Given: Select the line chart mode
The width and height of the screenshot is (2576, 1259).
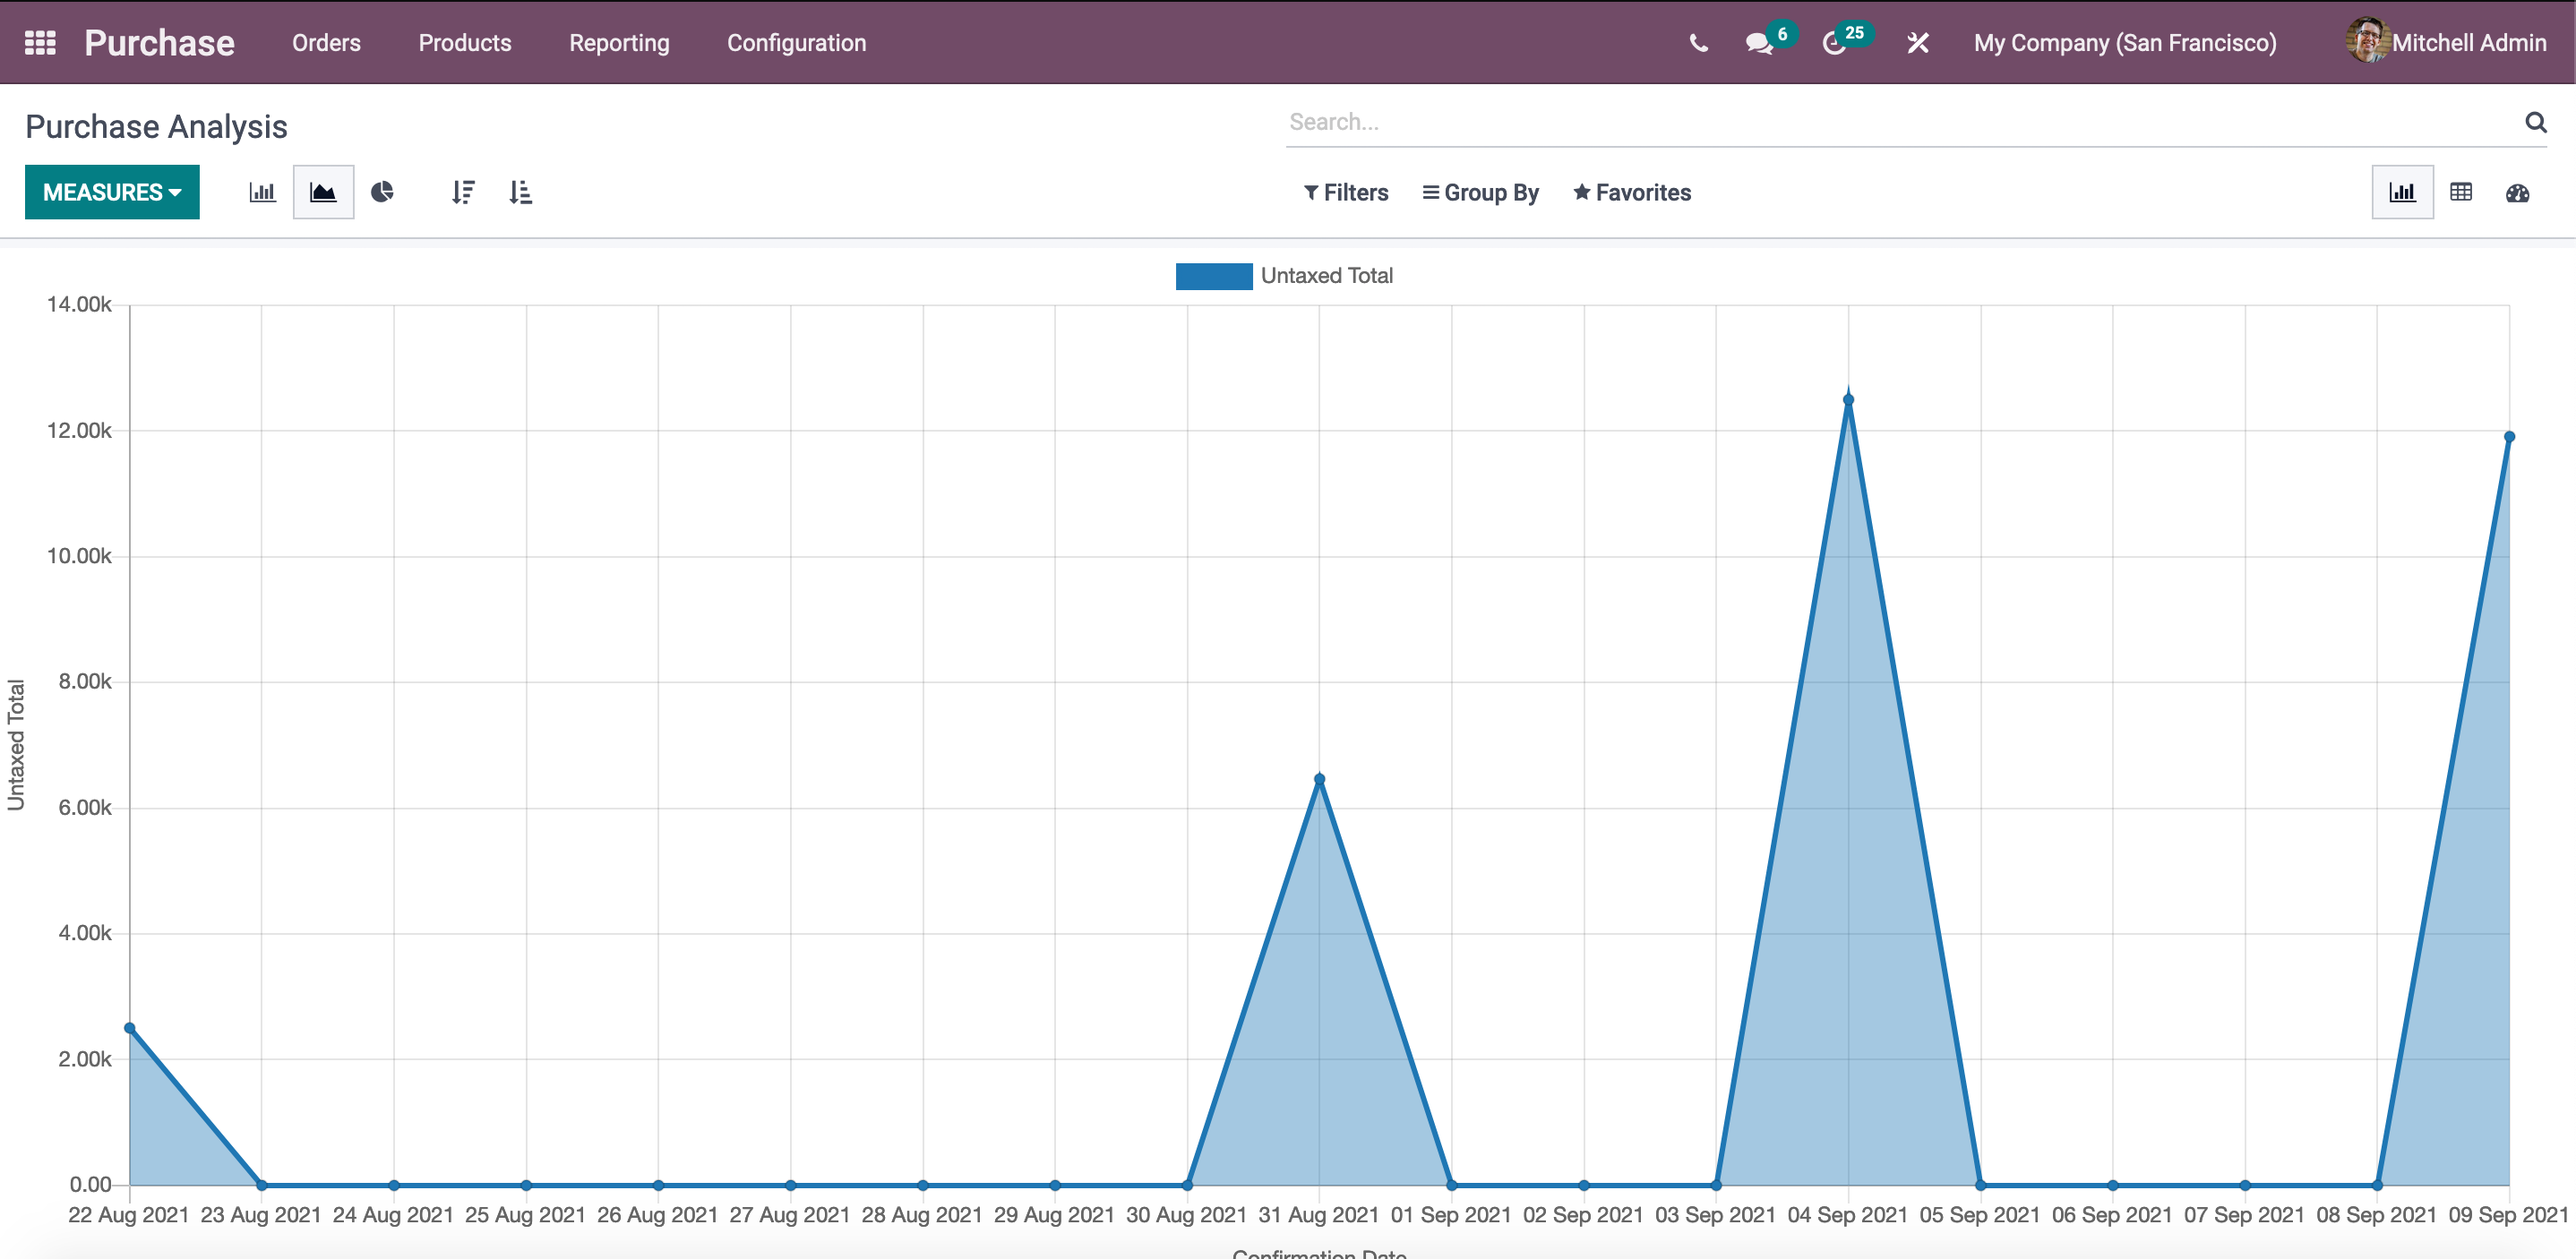Looking at the screenshot, I should pyautogui.click(x=323, y=192).
